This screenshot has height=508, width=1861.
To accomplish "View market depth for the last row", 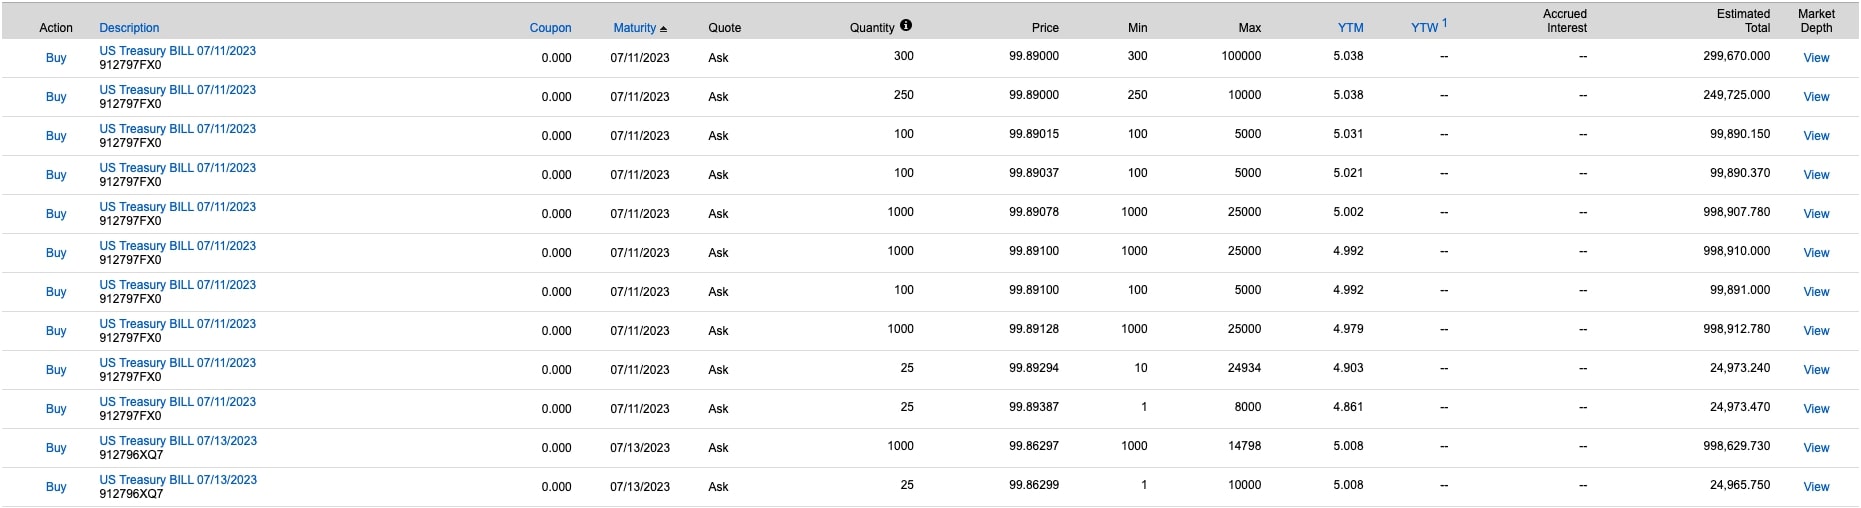I will tap(1816, 487).
